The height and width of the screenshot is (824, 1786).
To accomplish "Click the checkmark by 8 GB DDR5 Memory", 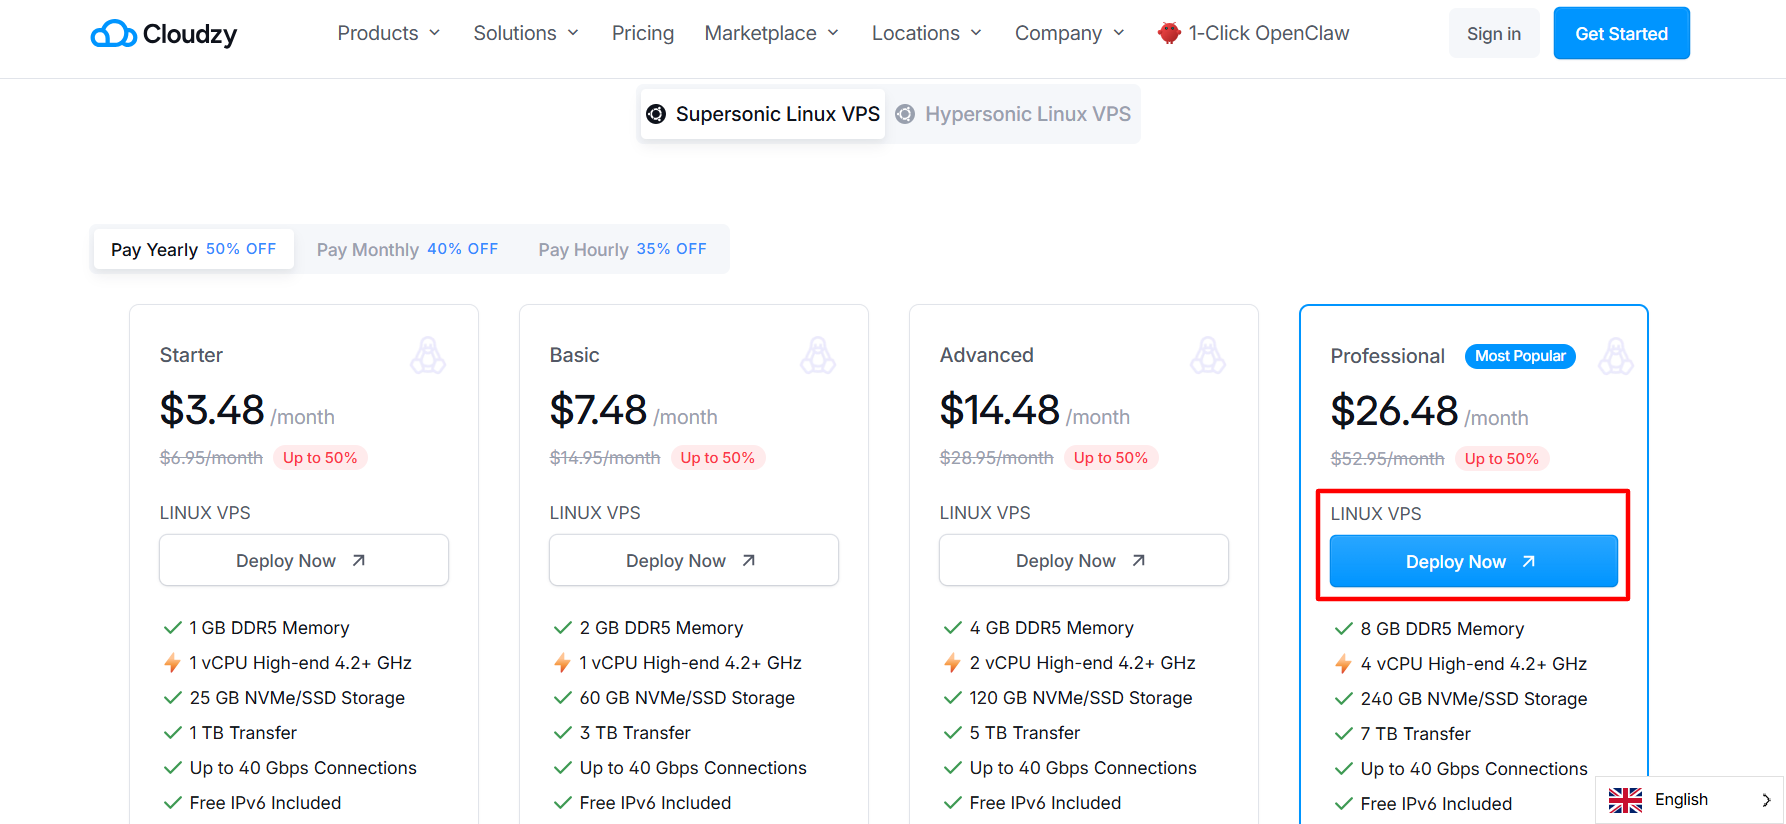I will click(x=1343, y=629).
